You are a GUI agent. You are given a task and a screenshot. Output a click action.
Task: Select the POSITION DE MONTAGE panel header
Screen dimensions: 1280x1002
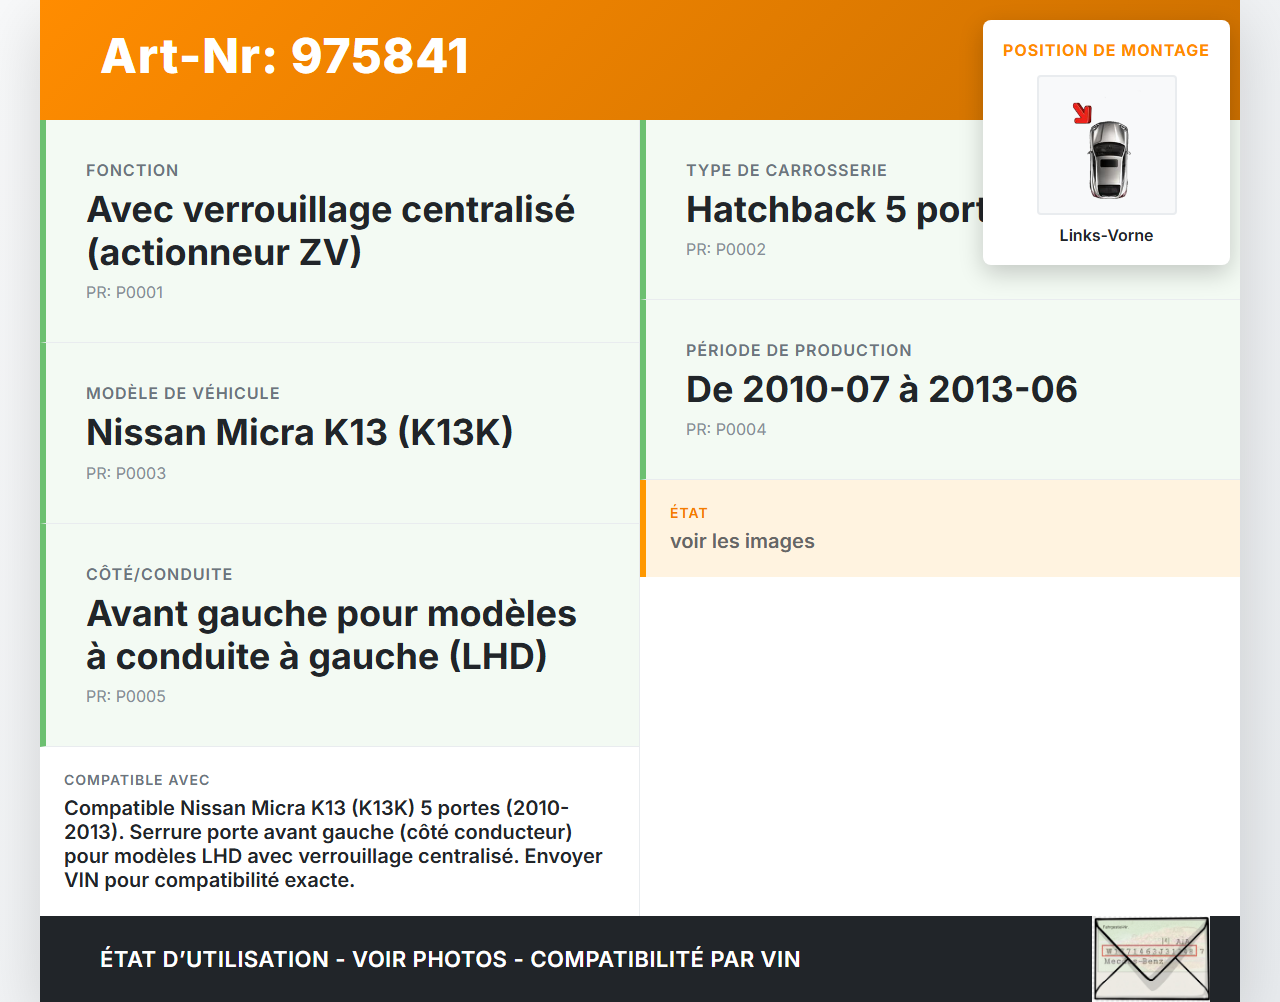[1106, 50]
